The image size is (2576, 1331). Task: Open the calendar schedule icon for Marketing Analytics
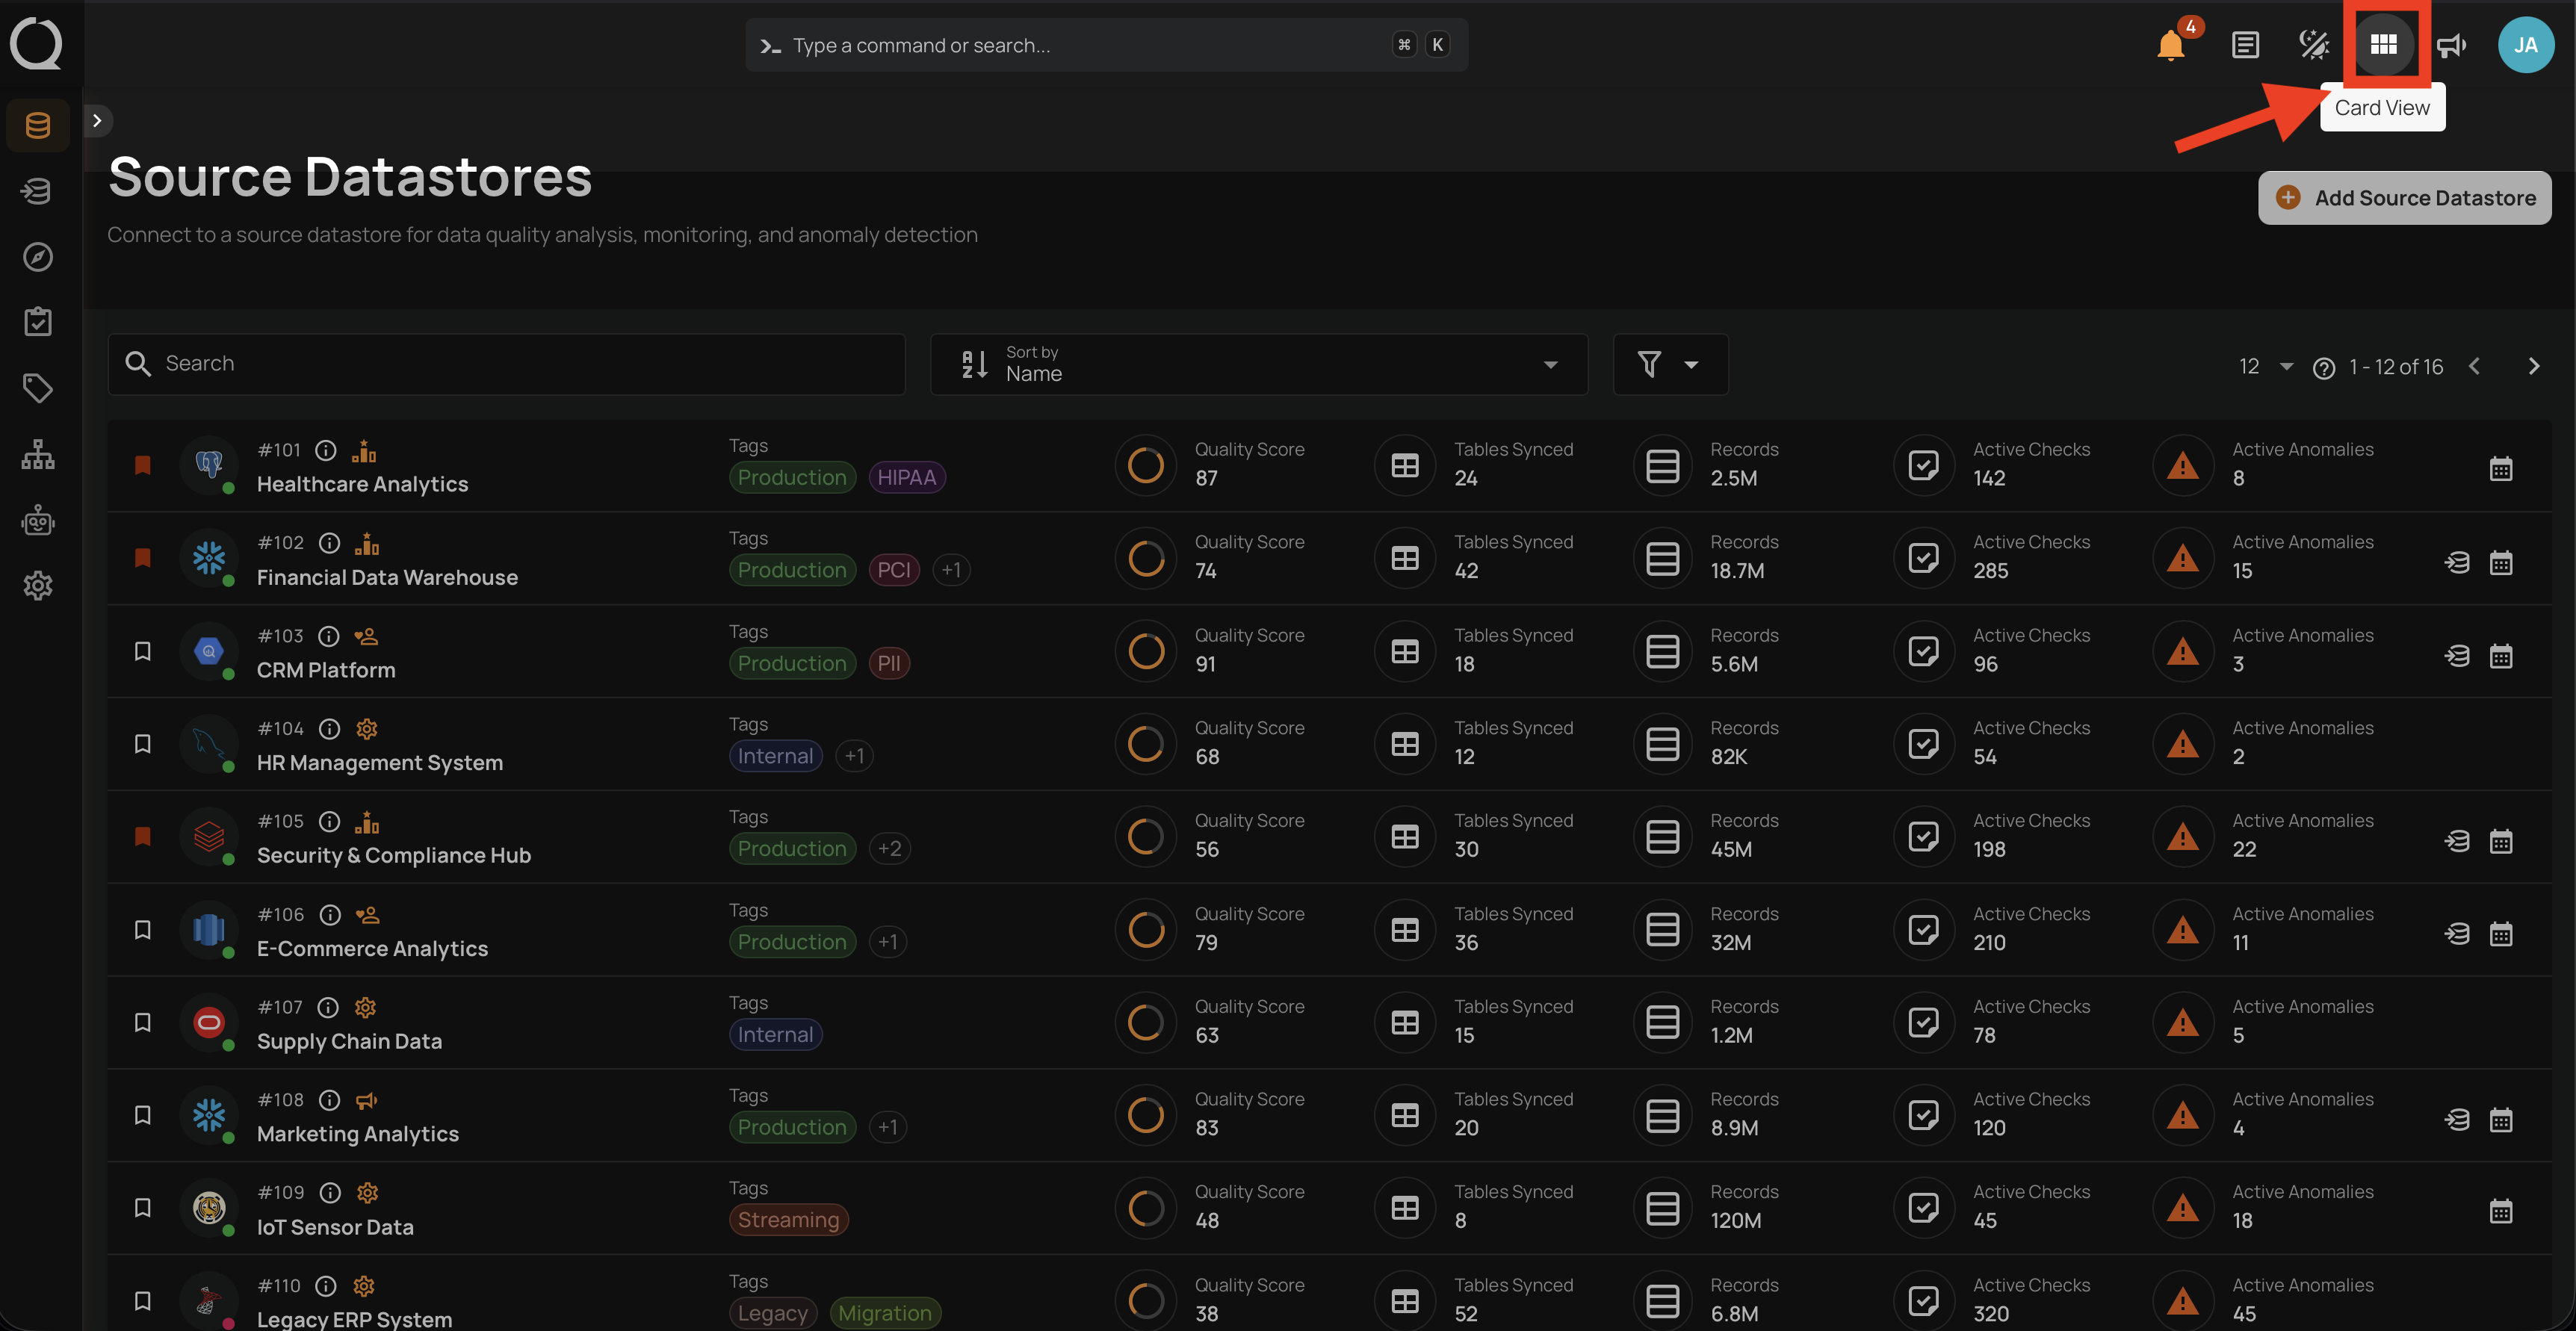pos(2501,1119)
